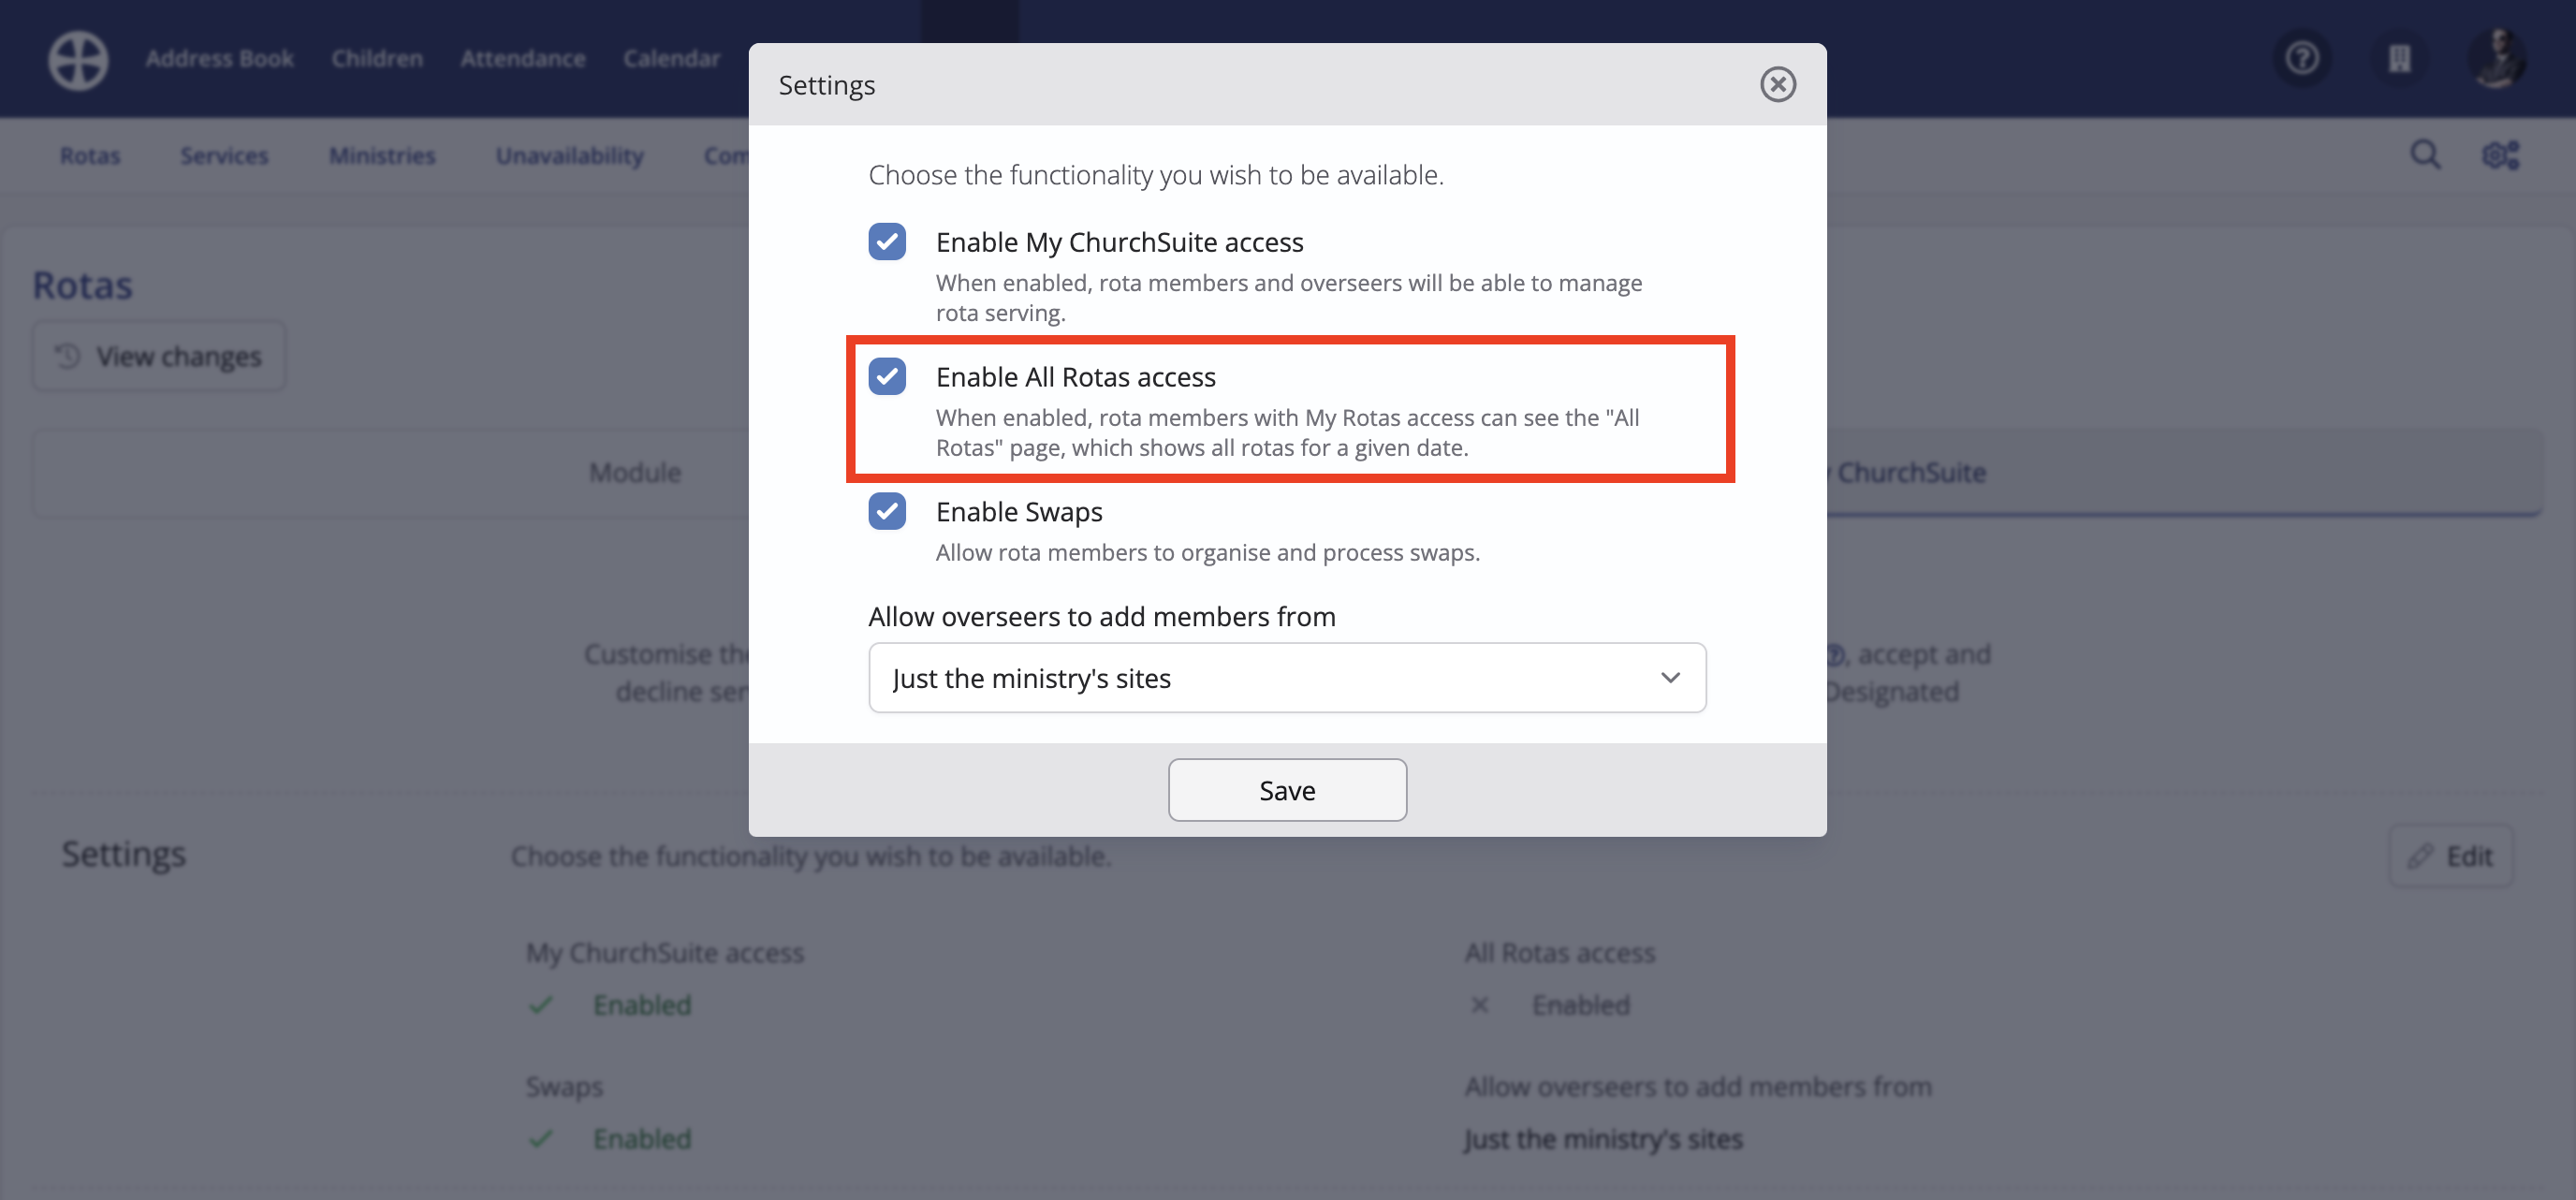Open the Ministries tab

click(x=382, y=155)
